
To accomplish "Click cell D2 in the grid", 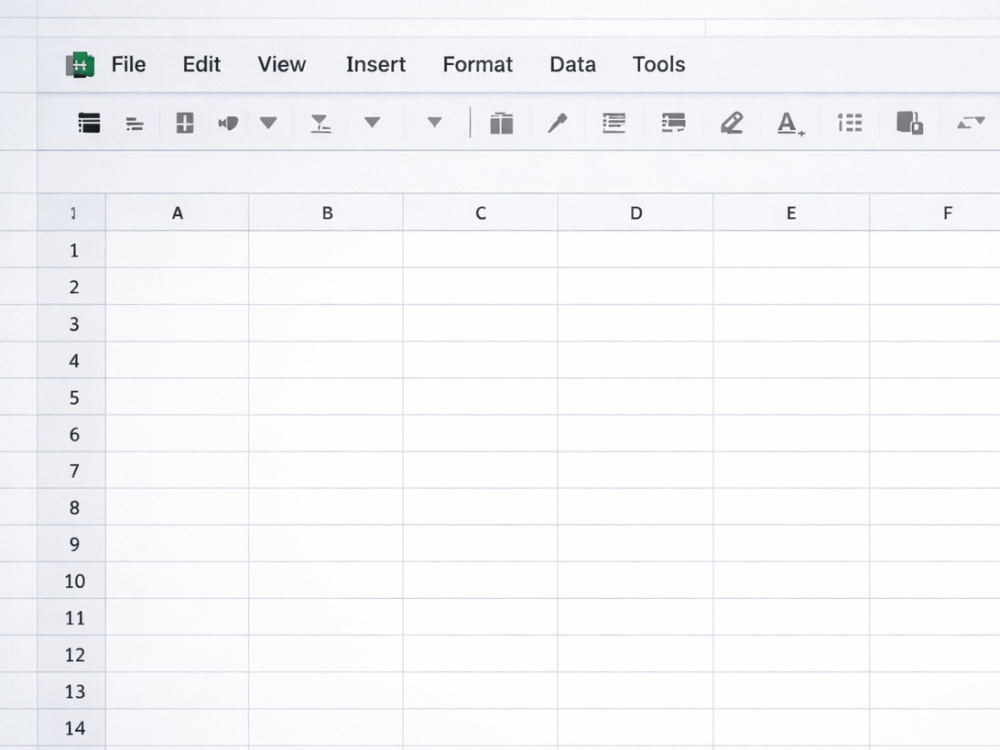I will [x=635, y=286].
